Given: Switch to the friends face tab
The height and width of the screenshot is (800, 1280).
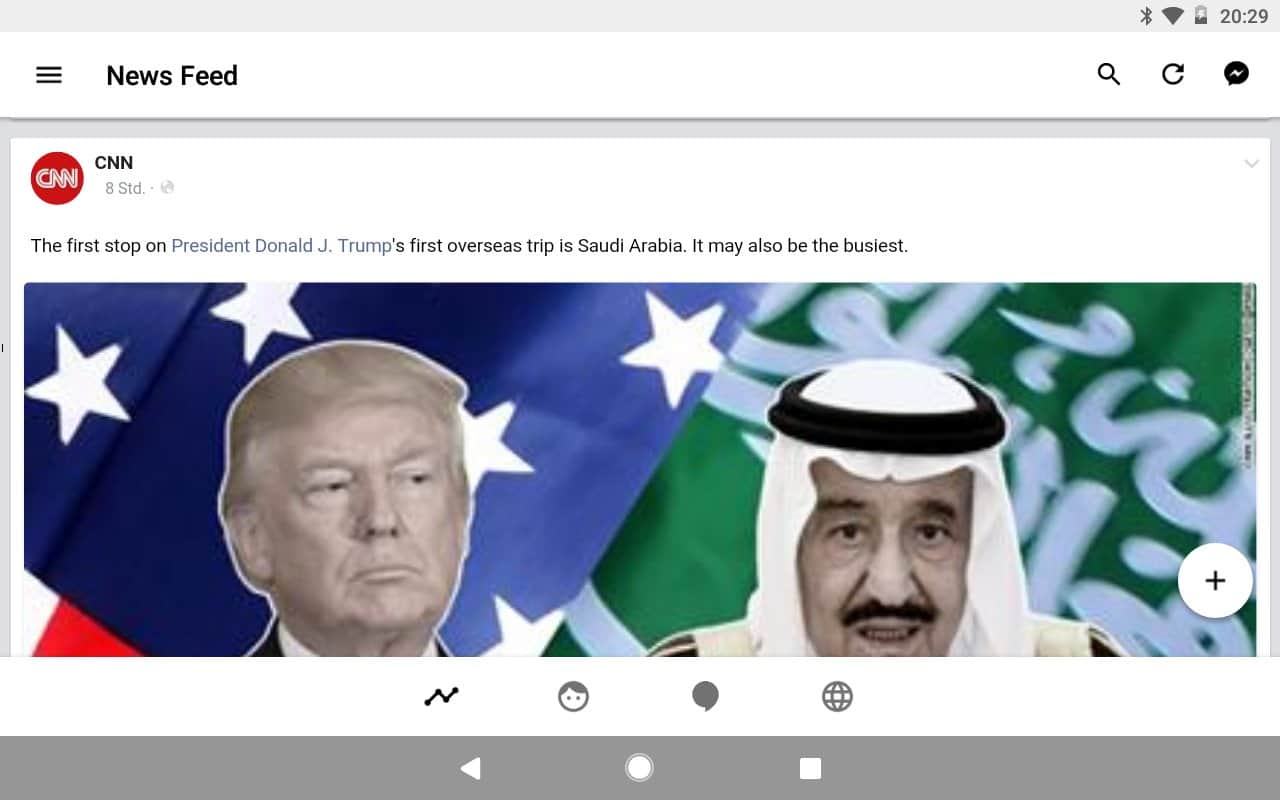Looking at the screenshot, I should click(x=573, y=696).
